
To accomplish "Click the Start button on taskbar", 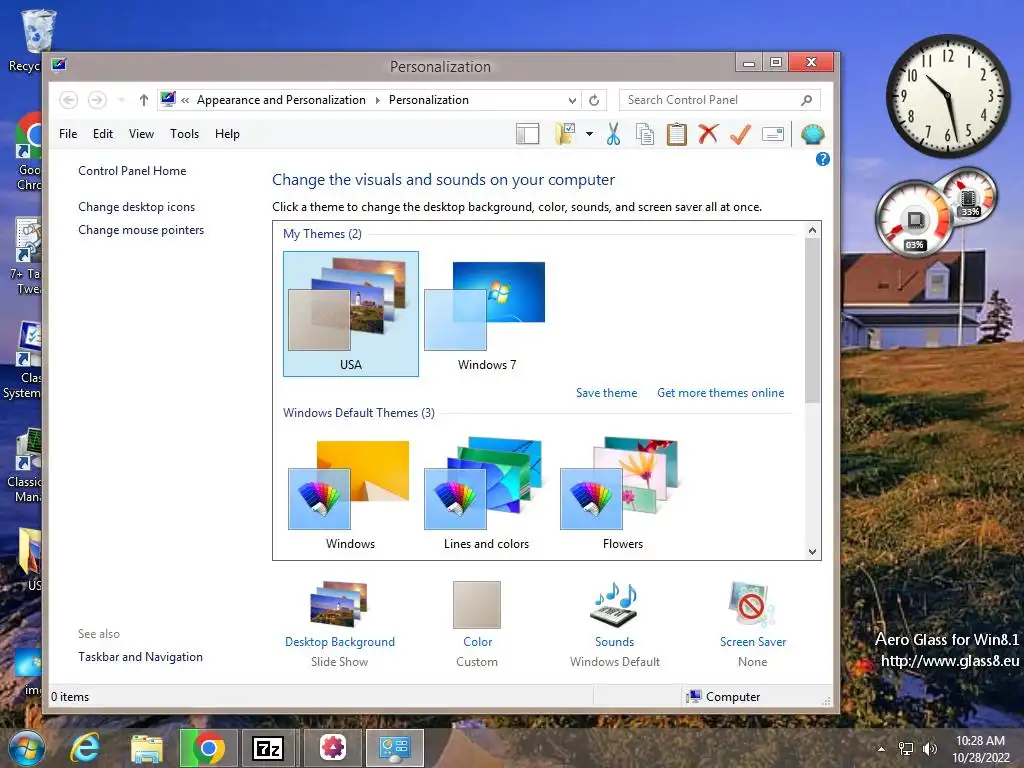I will 27,748.
